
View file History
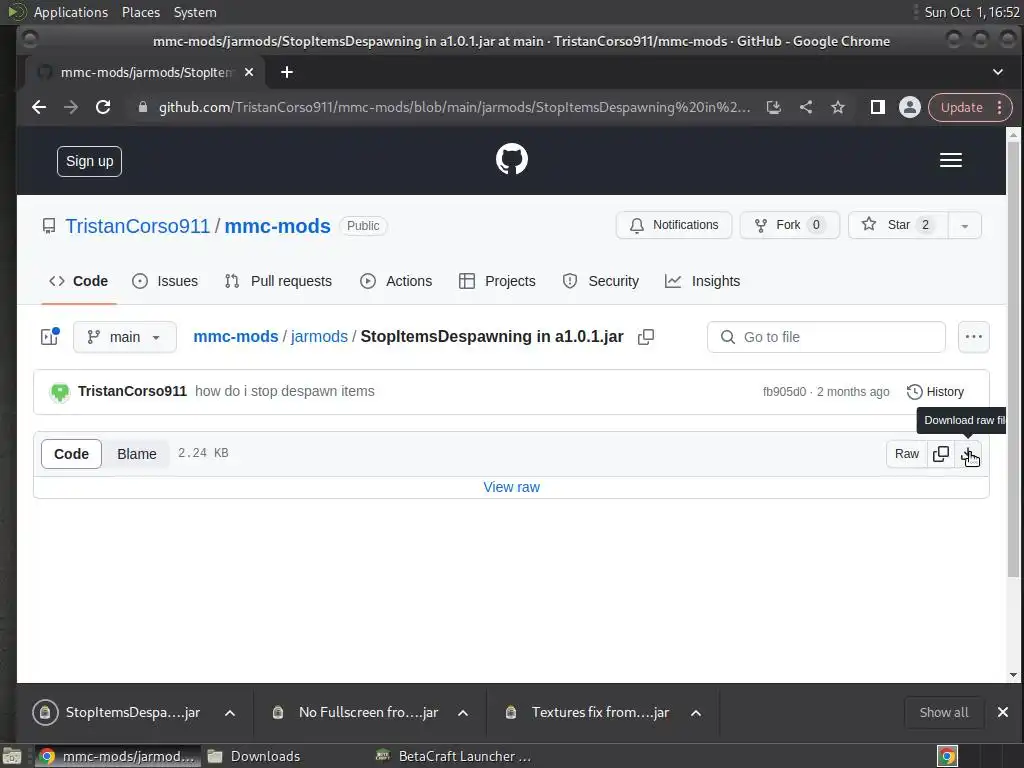point(935,392)
